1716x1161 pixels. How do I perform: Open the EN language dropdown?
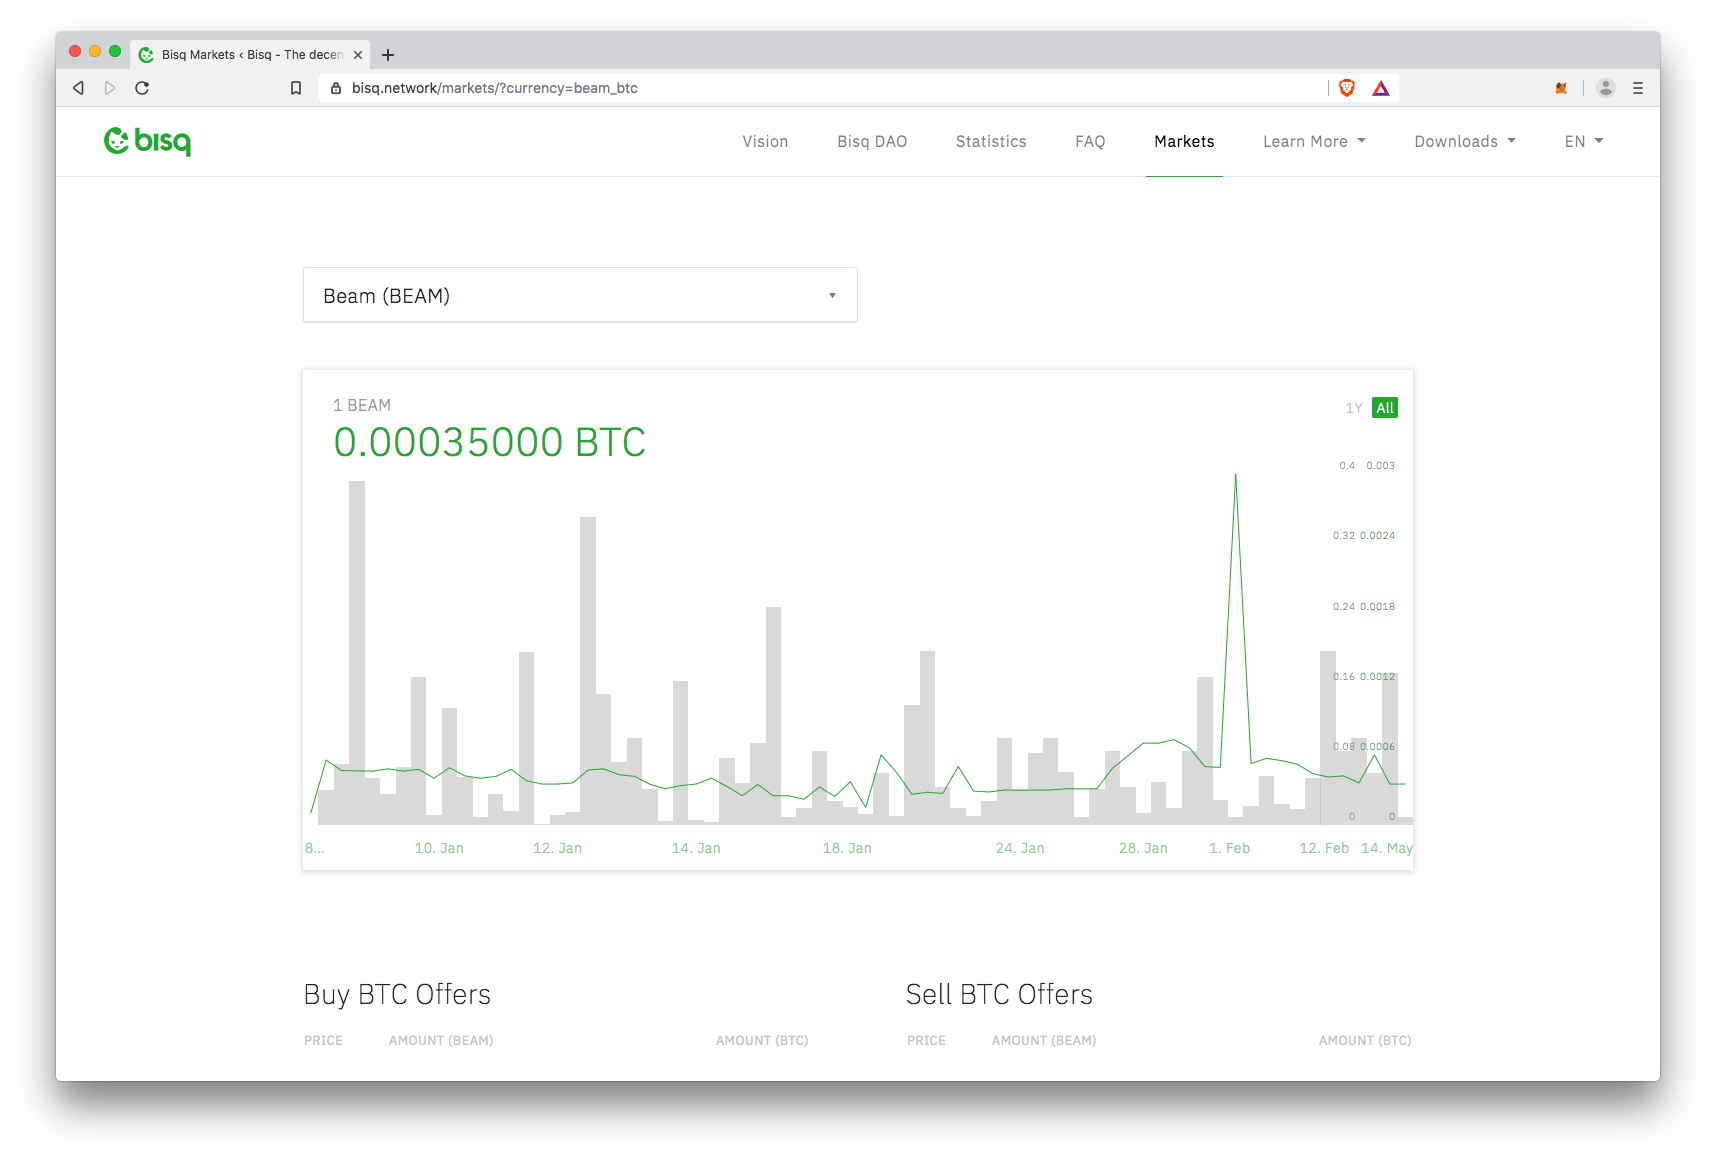(1584, 142)
